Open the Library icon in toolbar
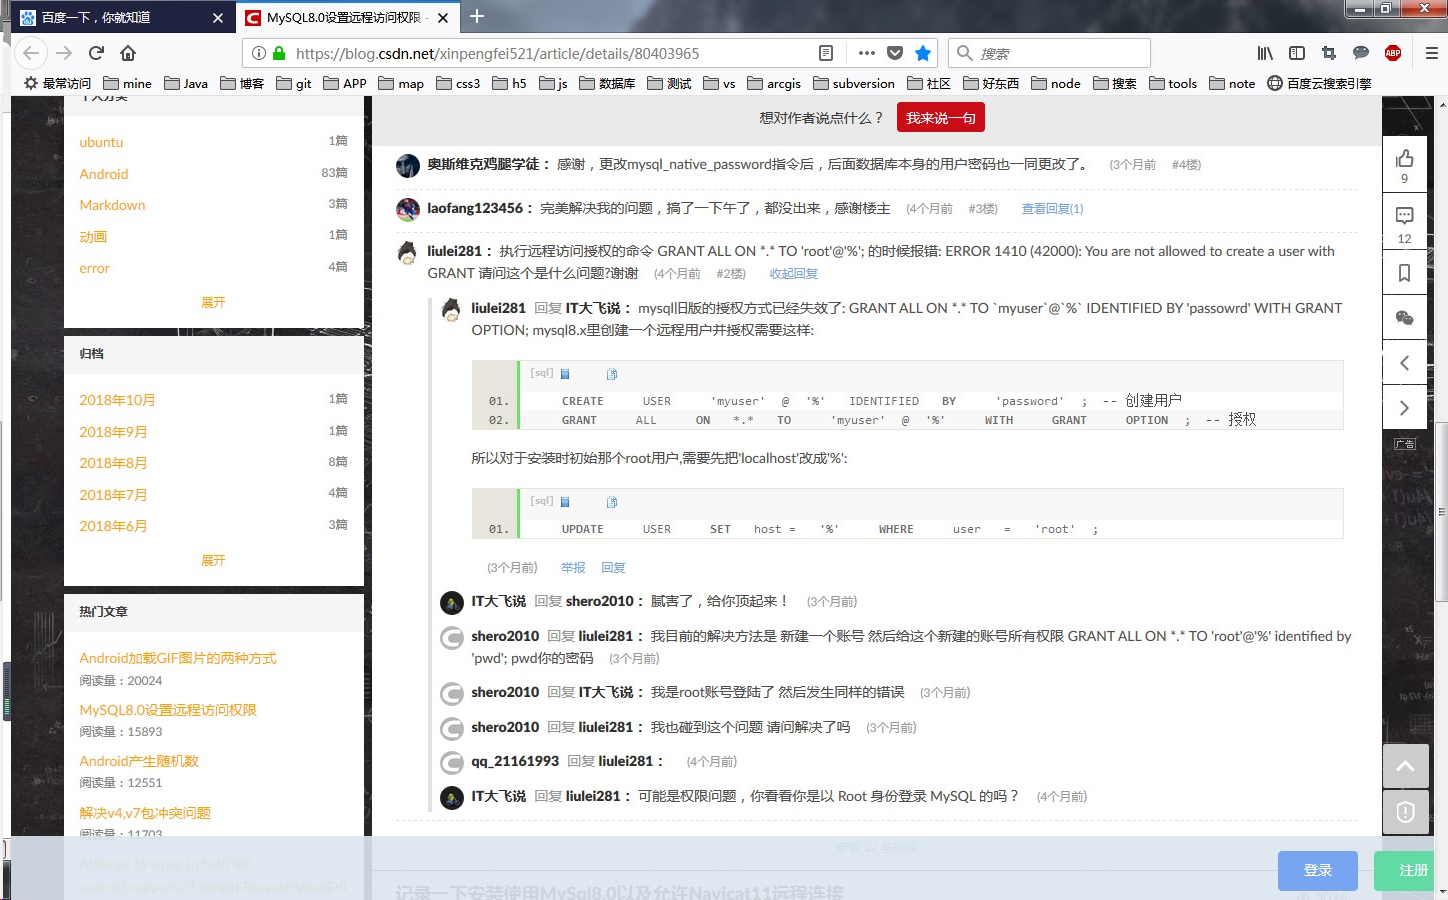The width and height of the screenshot is (1448, 900). pyautogui.click(x=1265, y=53)
